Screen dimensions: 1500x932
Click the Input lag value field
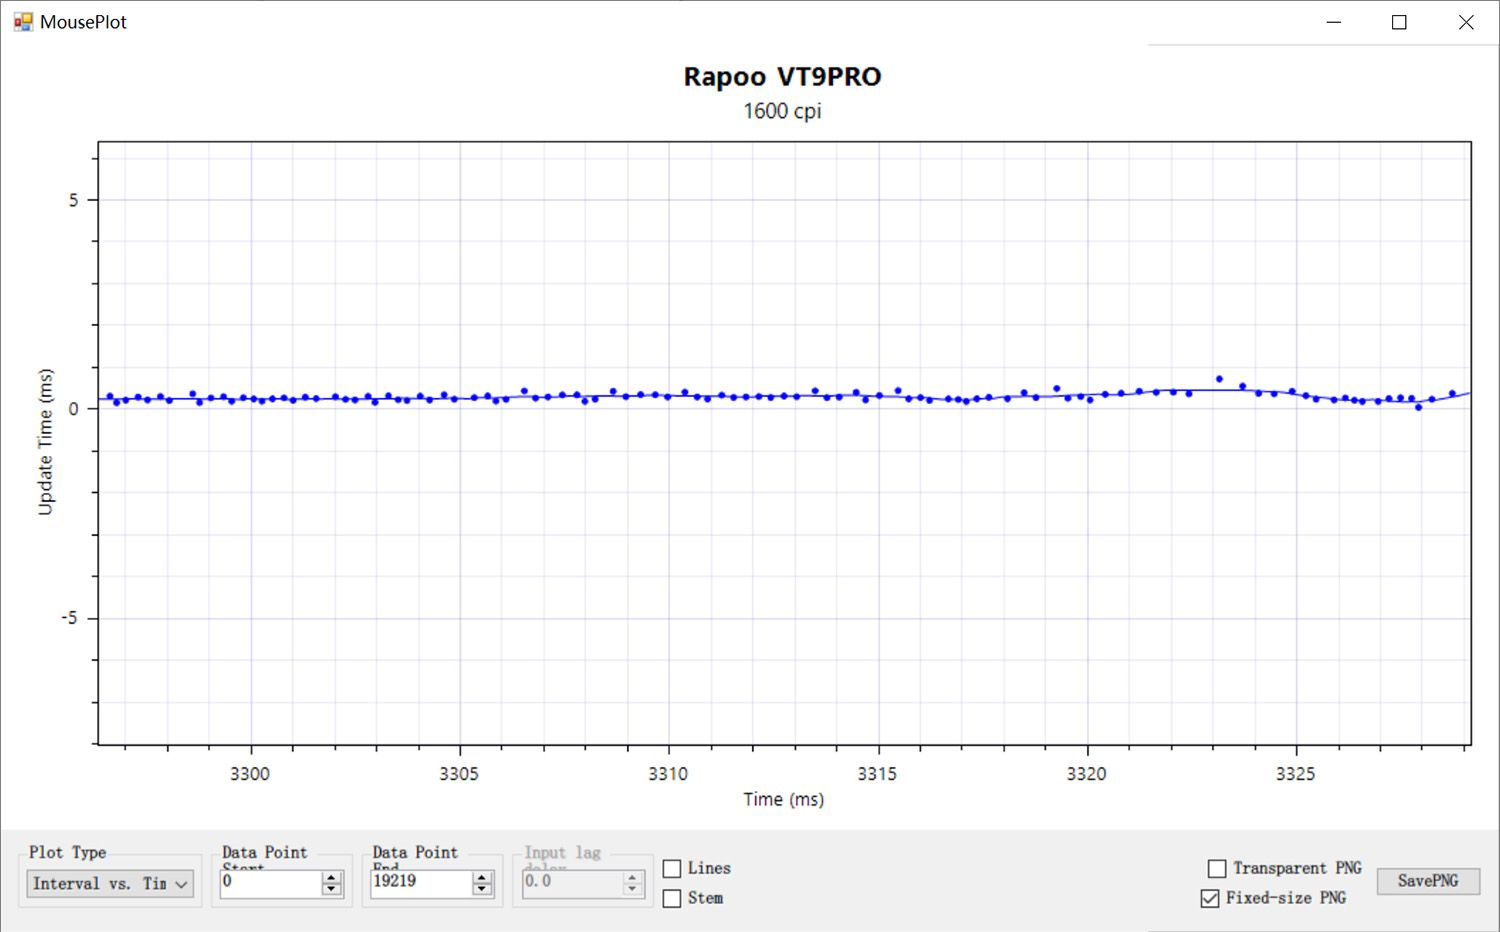tap(572, 883)
